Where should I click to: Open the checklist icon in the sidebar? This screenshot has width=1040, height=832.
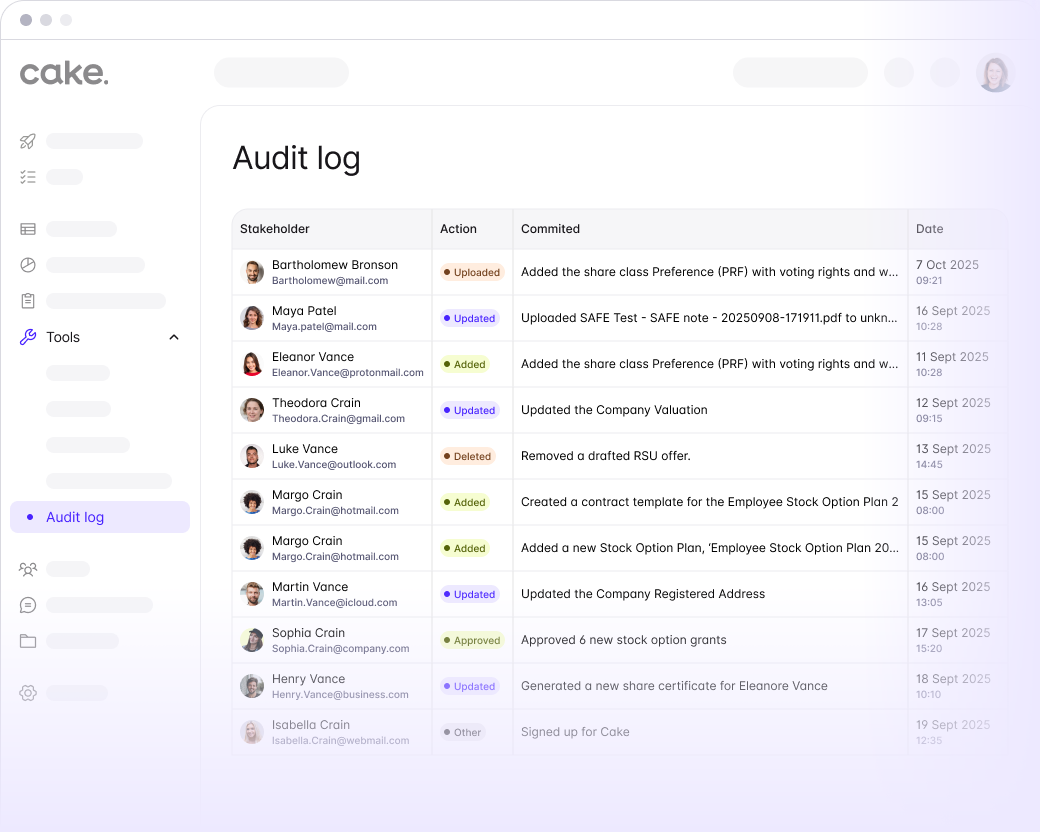[x=27, y=177]
